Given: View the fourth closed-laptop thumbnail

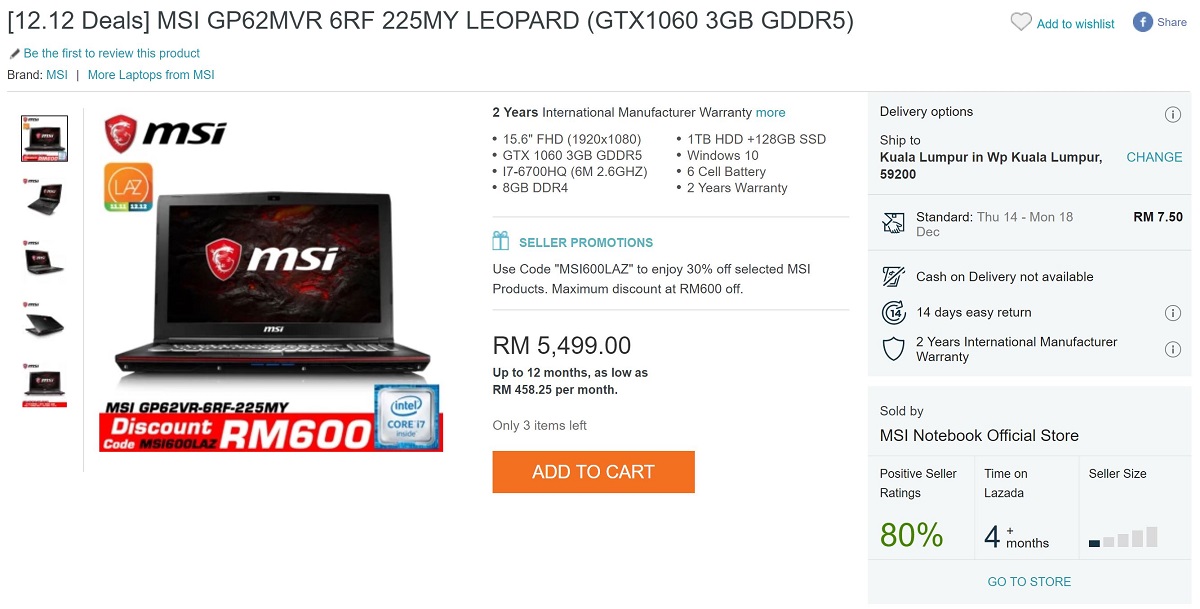Looking at the screenshot, I should coord(45,322).
